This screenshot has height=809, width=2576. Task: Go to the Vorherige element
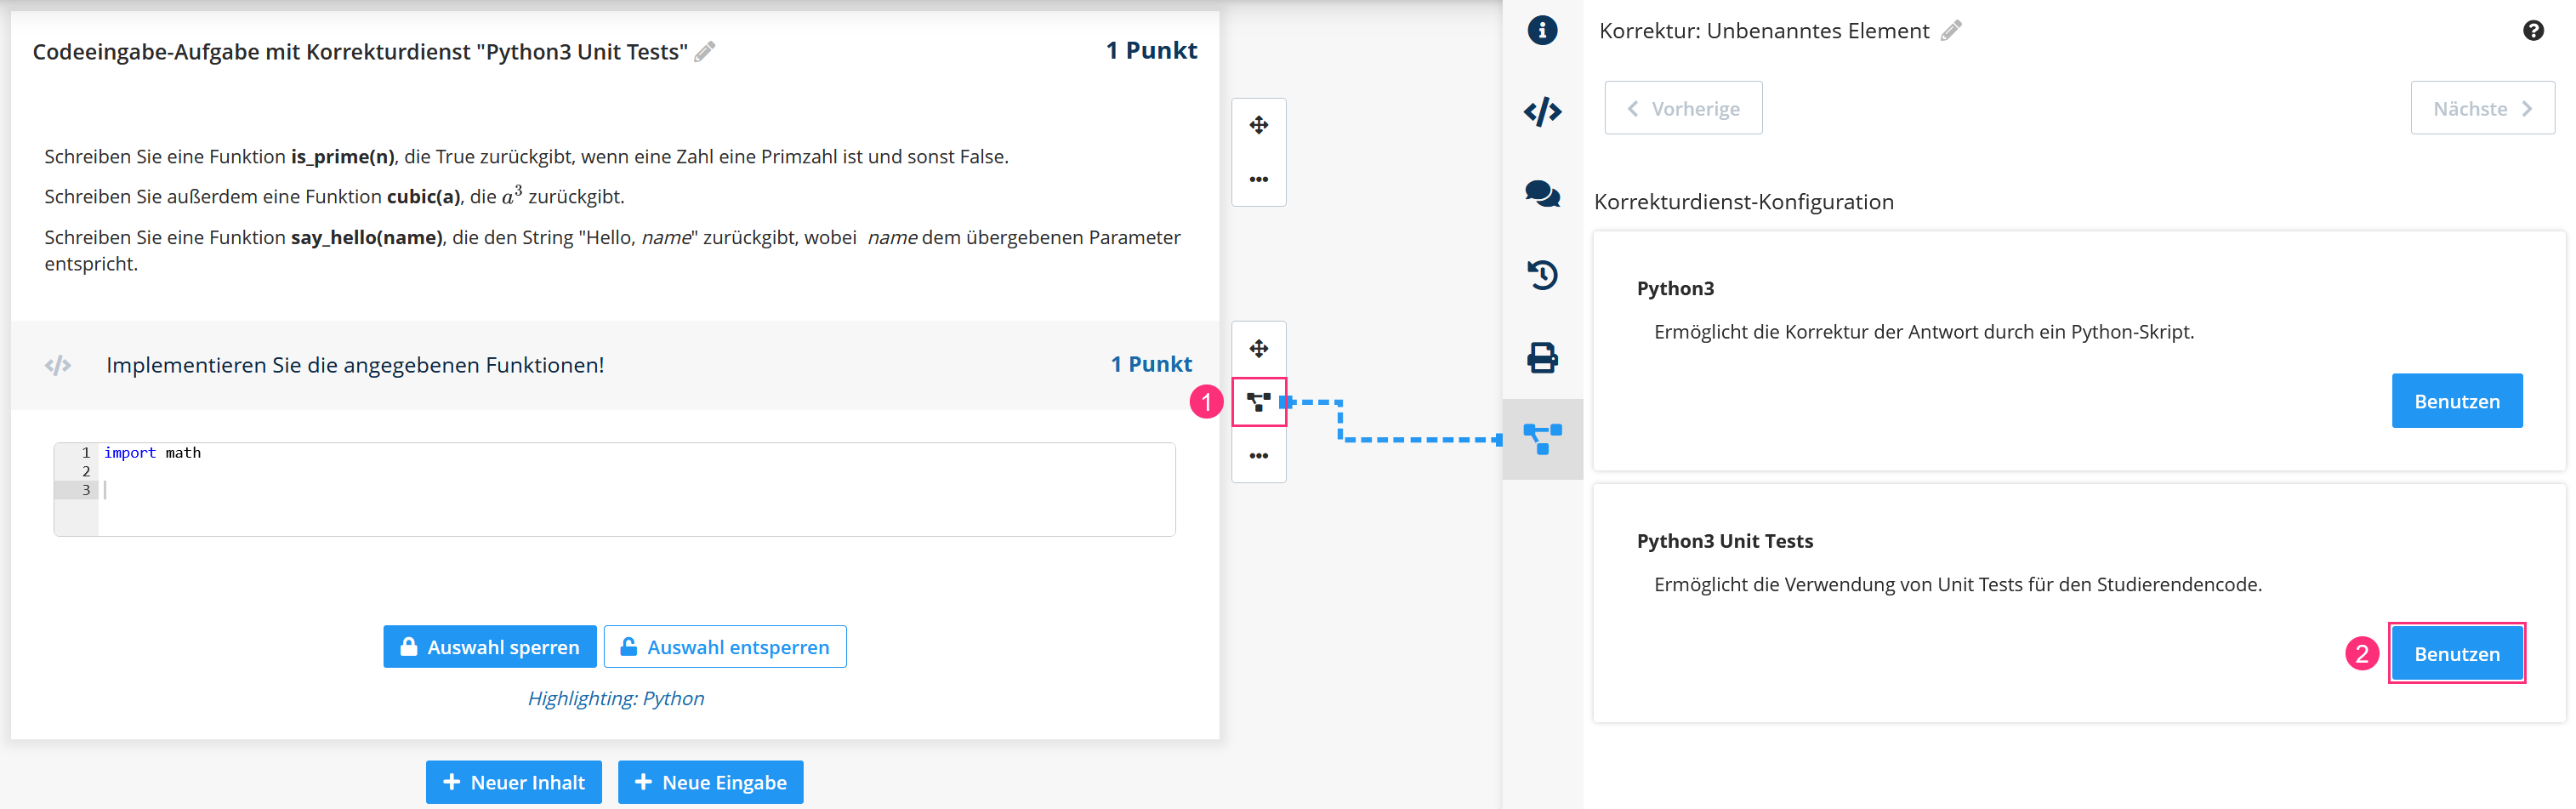(x=1683, y=108)
